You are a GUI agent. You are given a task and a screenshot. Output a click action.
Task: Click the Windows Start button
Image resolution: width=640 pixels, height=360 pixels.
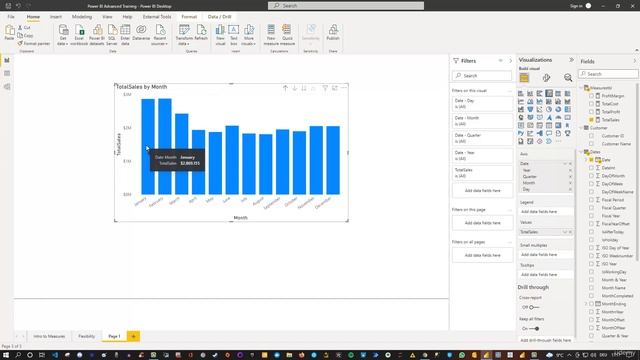click(6, 355)
